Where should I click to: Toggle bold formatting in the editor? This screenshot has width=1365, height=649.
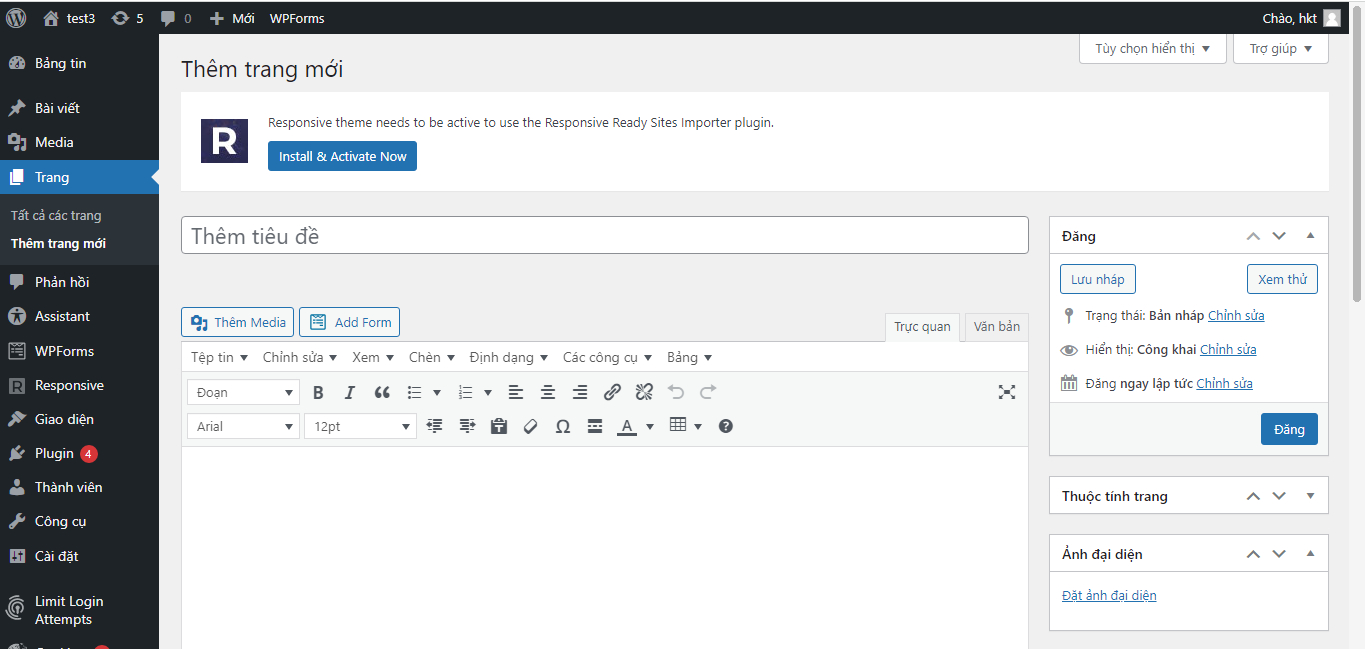[318, 392]
